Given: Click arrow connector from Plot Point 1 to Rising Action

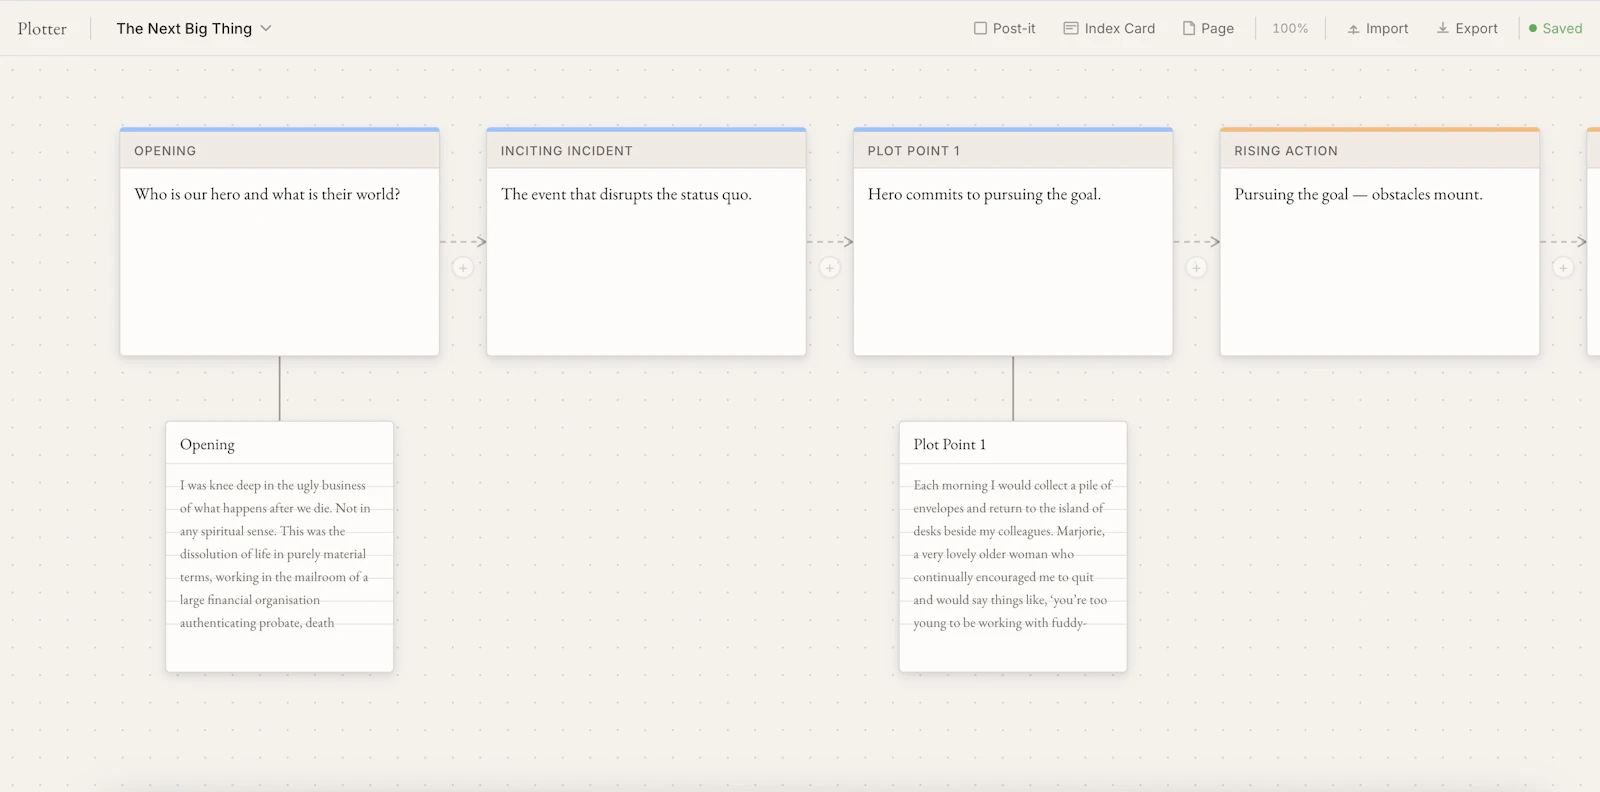Looking at the screenshot, I should tap(1196, 241).
